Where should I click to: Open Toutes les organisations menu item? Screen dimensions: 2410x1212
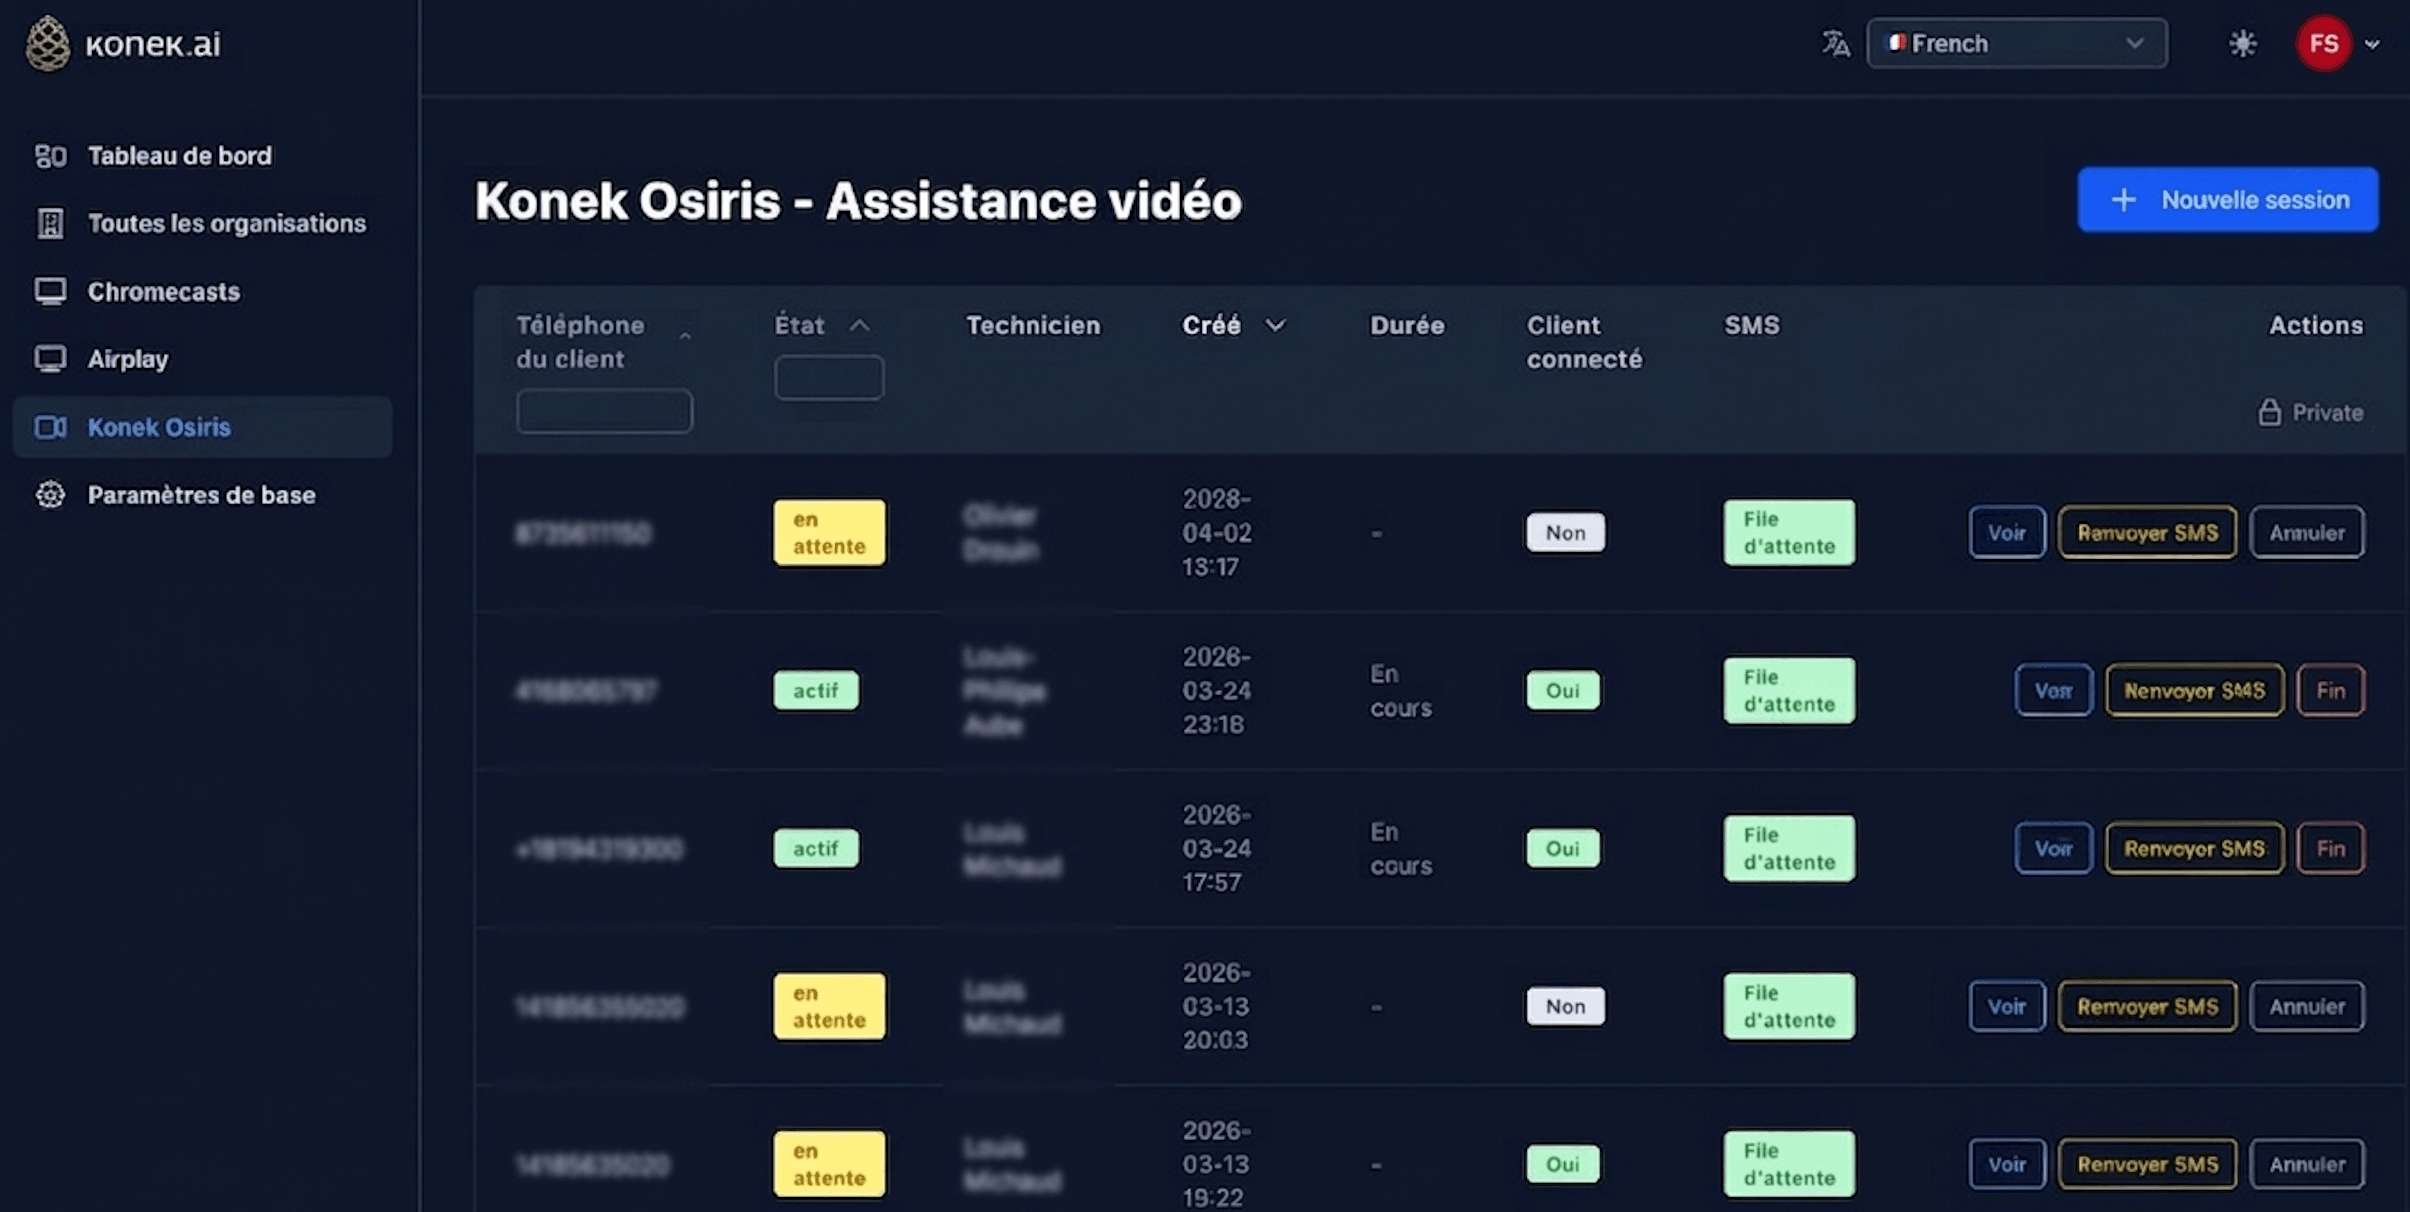[226, 223]
